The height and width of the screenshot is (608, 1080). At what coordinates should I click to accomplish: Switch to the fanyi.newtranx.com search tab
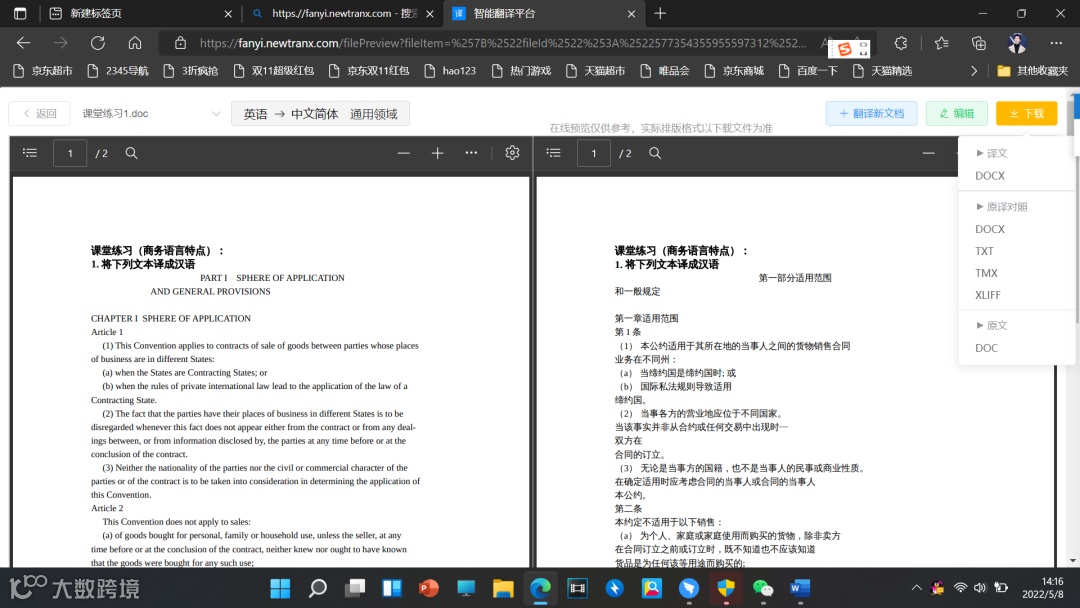point(342,13)
